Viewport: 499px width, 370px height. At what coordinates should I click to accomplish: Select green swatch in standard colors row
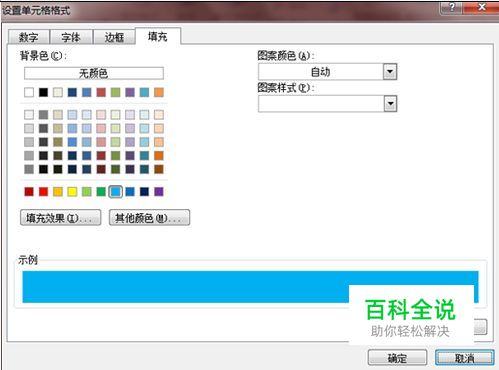(x=101, y=192)
